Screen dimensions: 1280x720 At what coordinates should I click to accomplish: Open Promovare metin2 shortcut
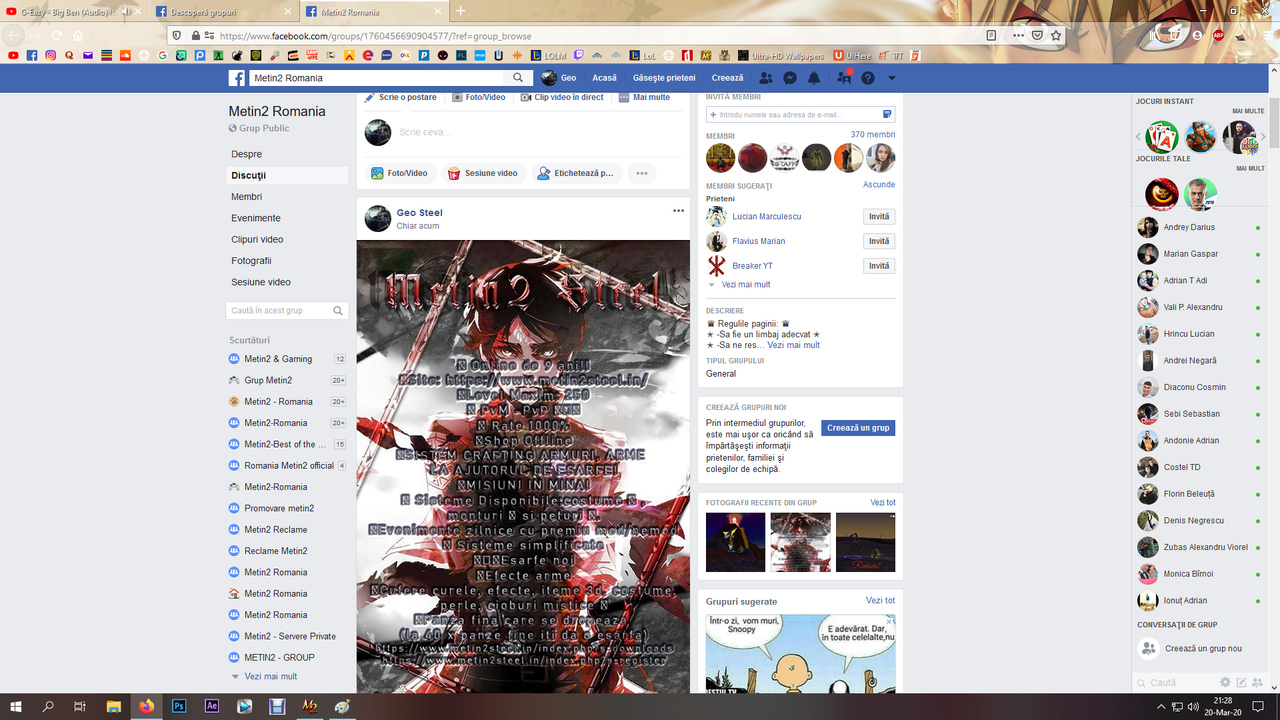(x=279, y=508)
